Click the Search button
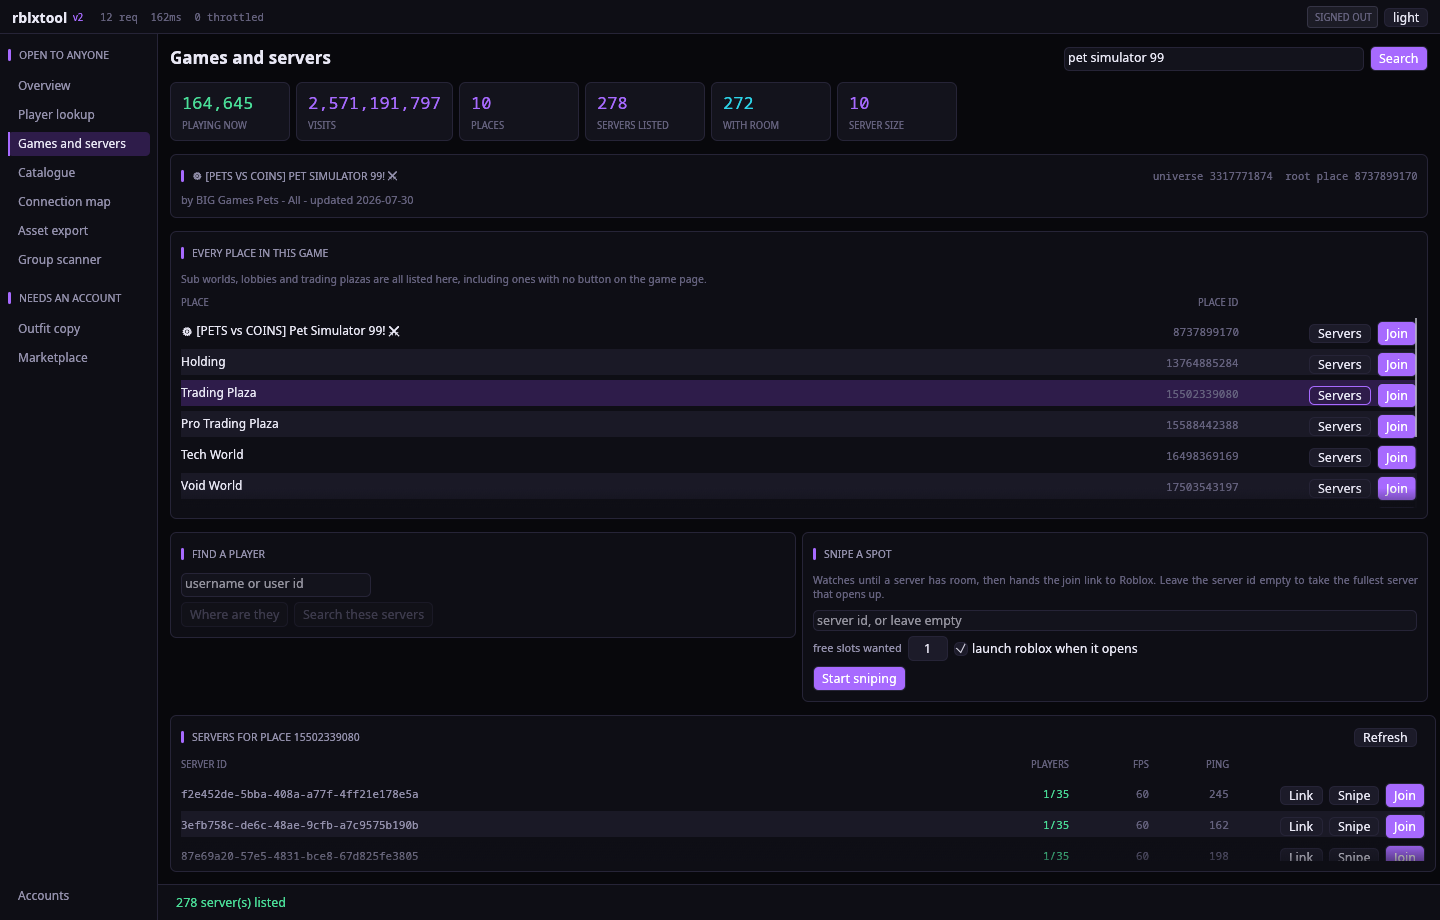 pyautogui.click(x=1398, y=59)
